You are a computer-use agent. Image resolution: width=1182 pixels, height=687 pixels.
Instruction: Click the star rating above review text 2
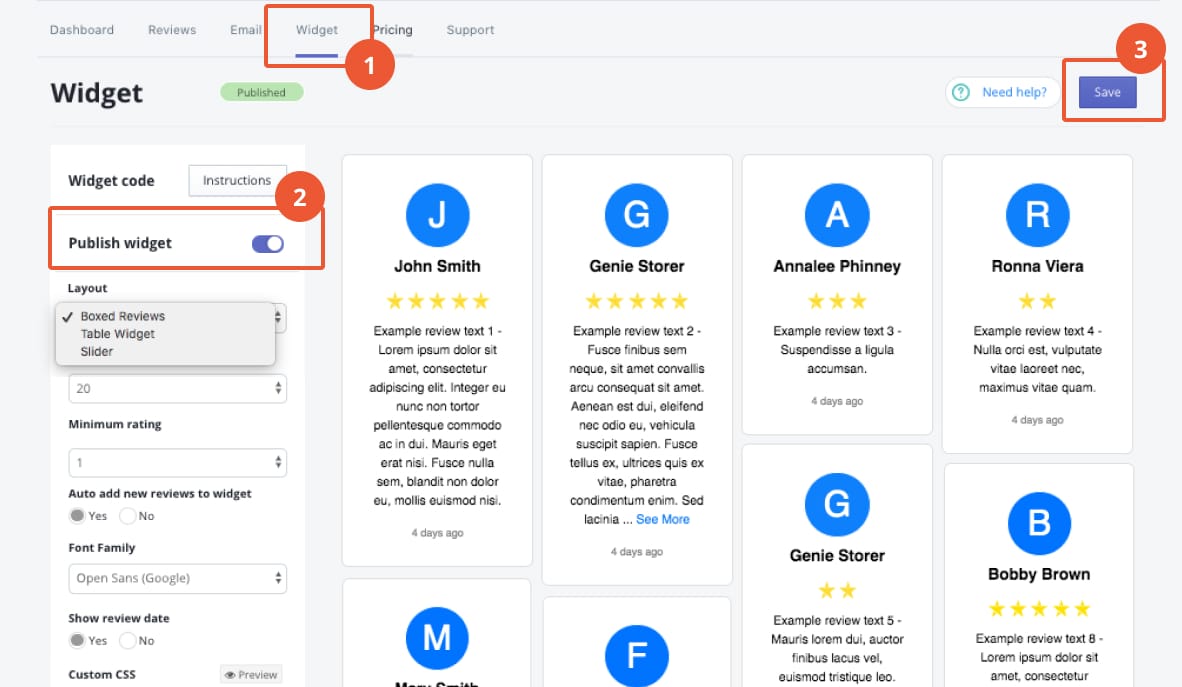pos(637,302)
